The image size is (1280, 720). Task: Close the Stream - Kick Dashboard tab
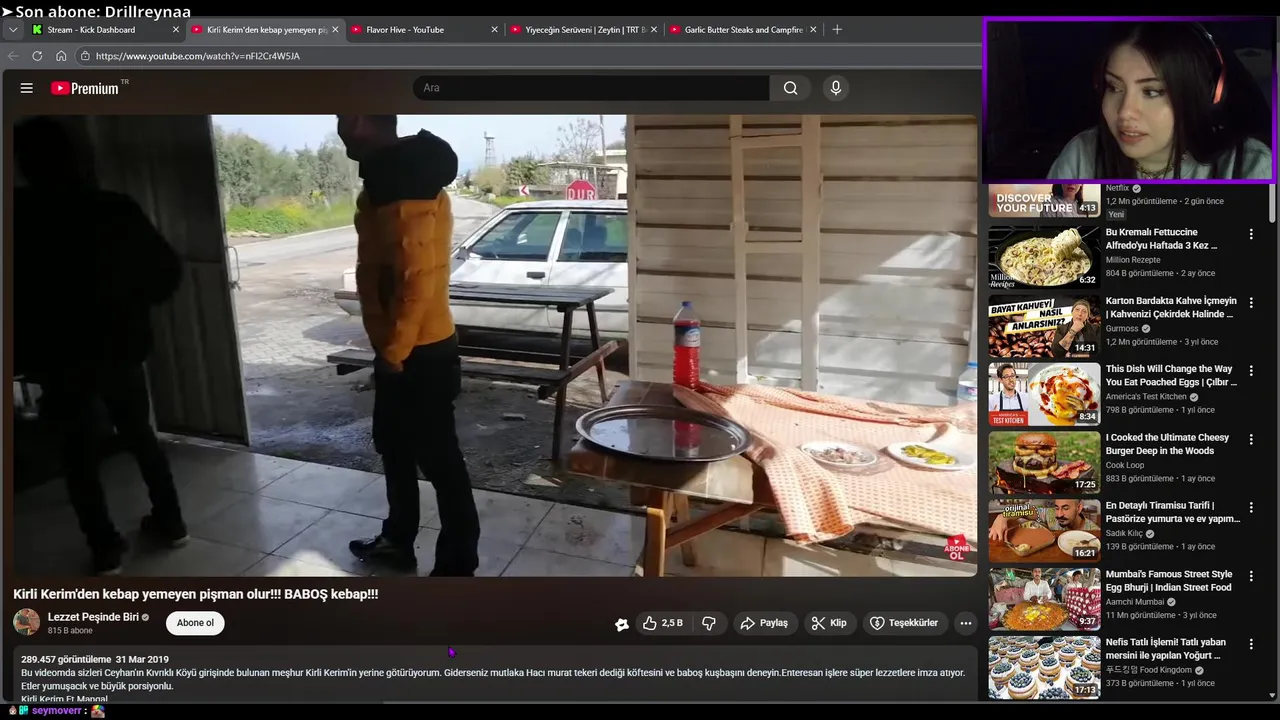point(175,30)
